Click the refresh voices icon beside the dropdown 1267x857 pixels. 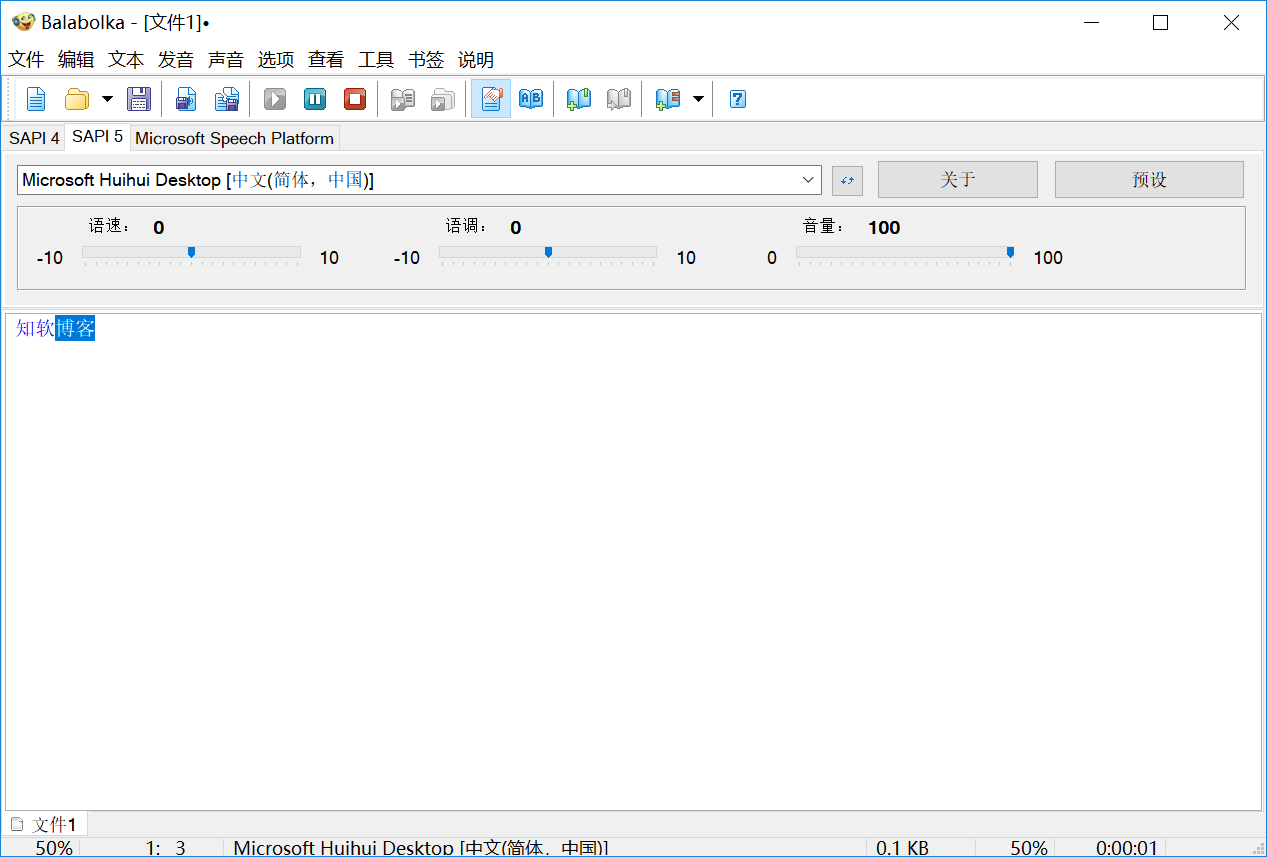click(x=847, y=181)
